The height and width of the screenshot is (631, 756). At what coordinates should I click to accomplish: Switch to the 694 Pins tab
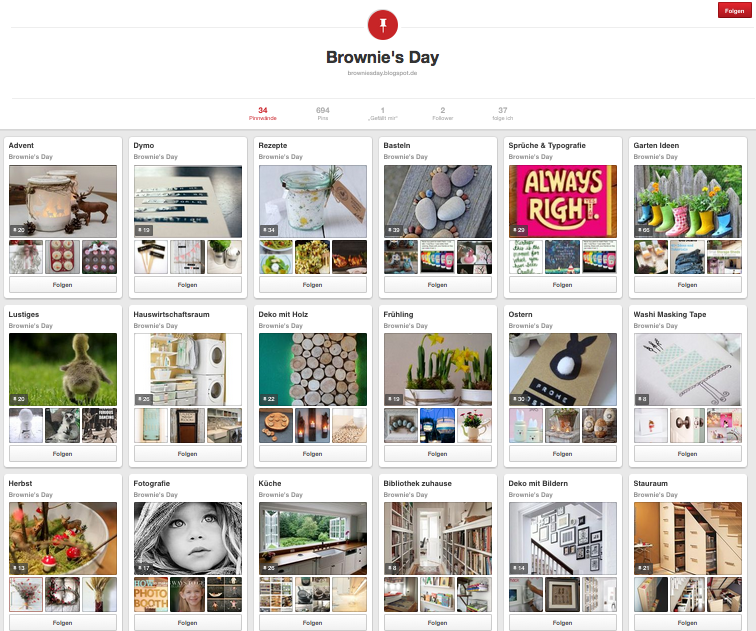(323, 114)
